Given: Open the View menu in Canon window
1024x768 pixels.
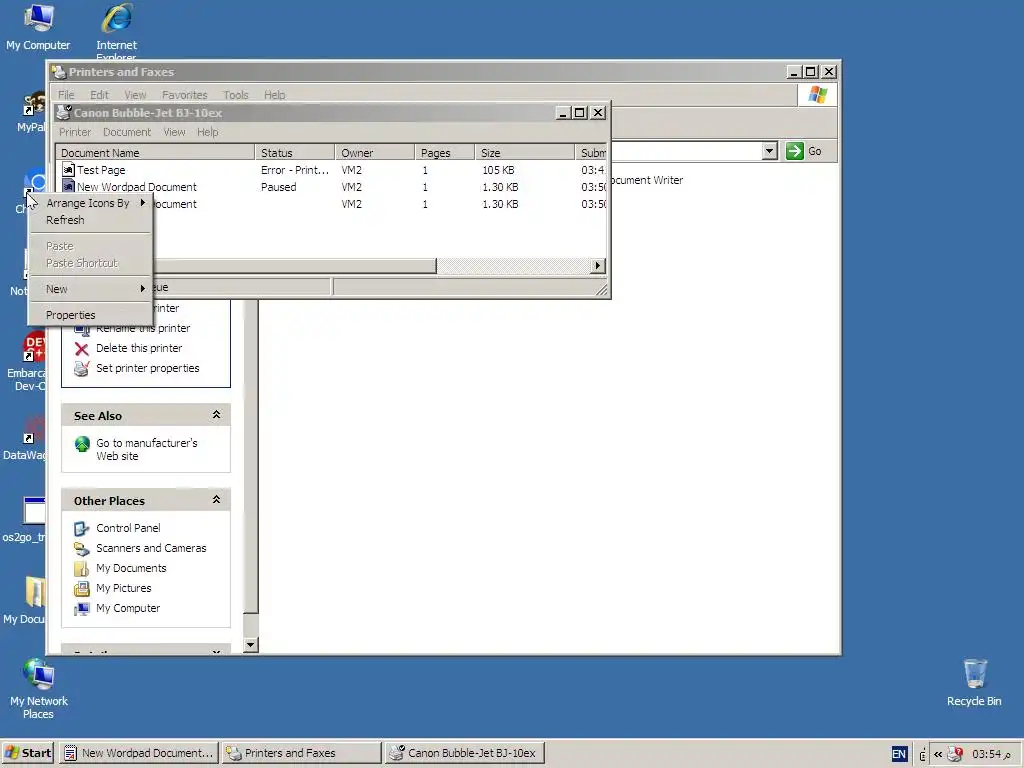Looking at the screenshot, I should tap(174, 132).
